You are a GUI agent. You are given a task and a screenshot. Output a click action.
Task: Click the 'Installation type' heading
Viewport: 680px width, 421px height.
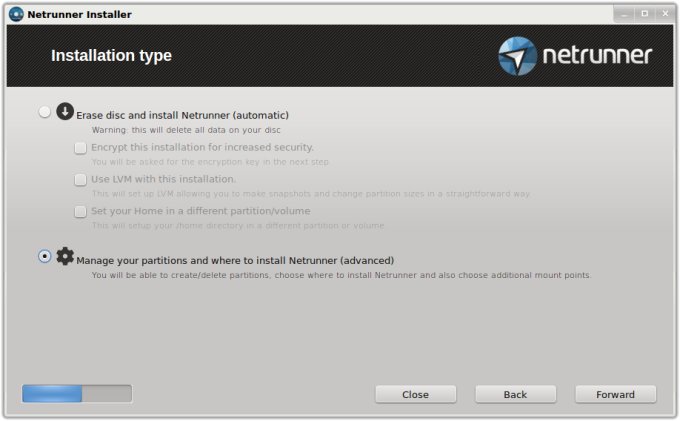coord(111,55)
